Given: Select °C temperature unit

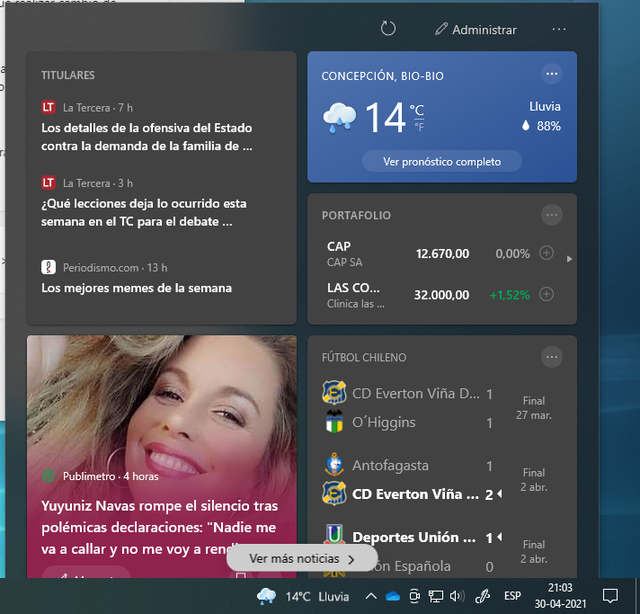Looking at the screenshot, I should pos(417,110).
